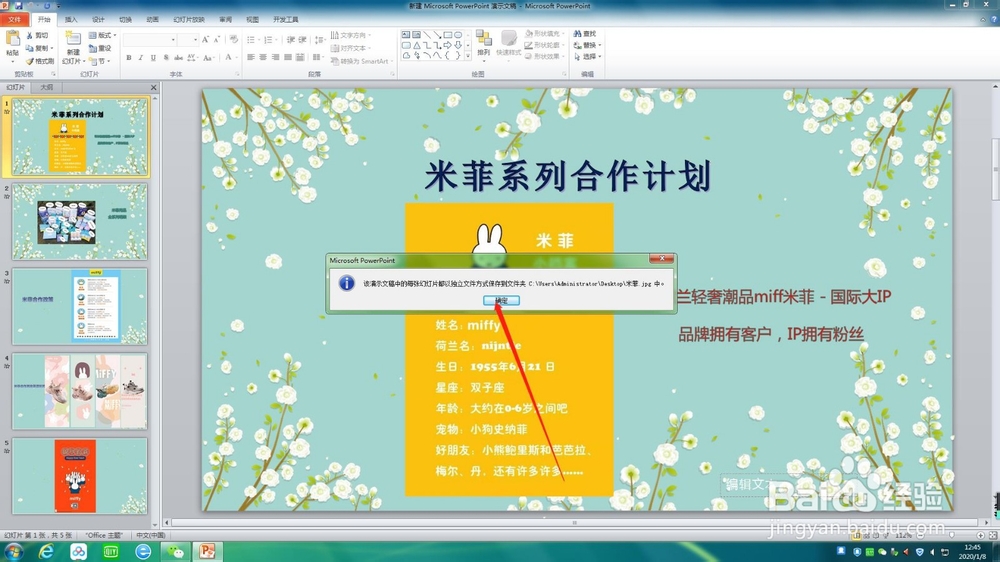This screenshot has height=562, width=1000.
Task: Open the 选择 Select dropdown
Action: pyautogui.click(x=587, y=57)
